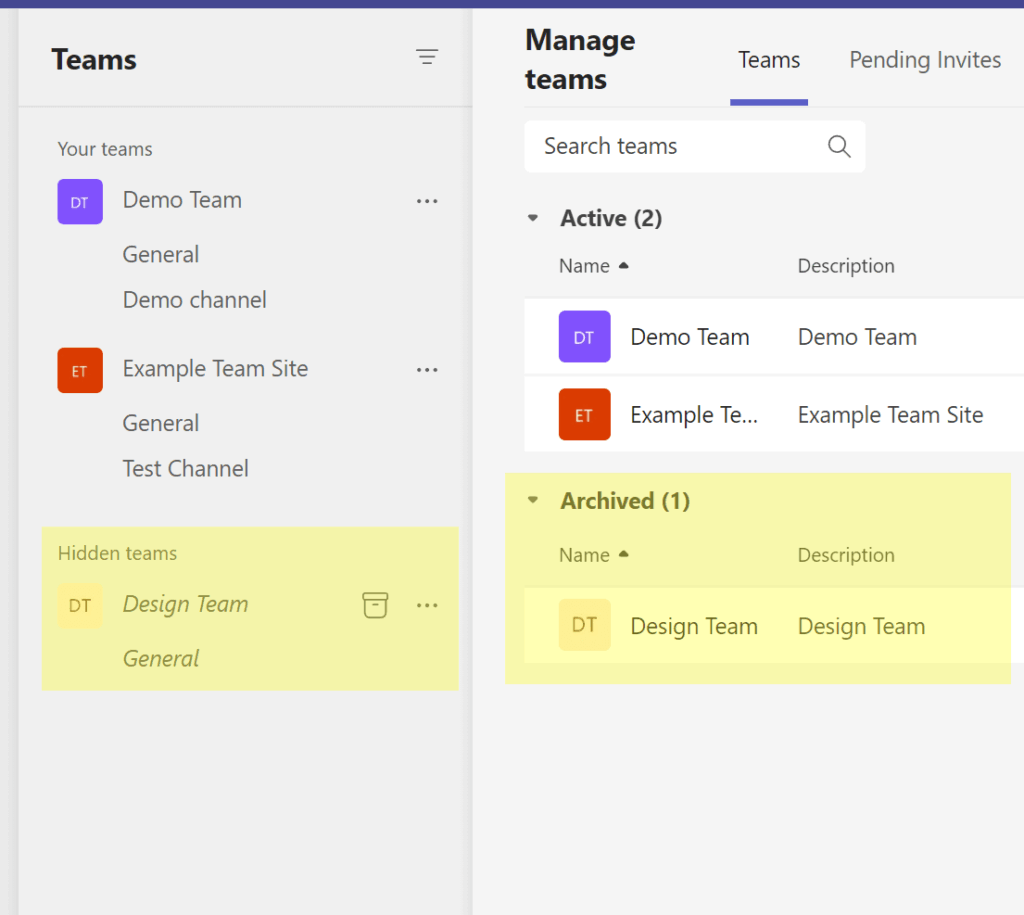
Task: Open the filter icon in Teams pane
Action: (x=427, y=57)
